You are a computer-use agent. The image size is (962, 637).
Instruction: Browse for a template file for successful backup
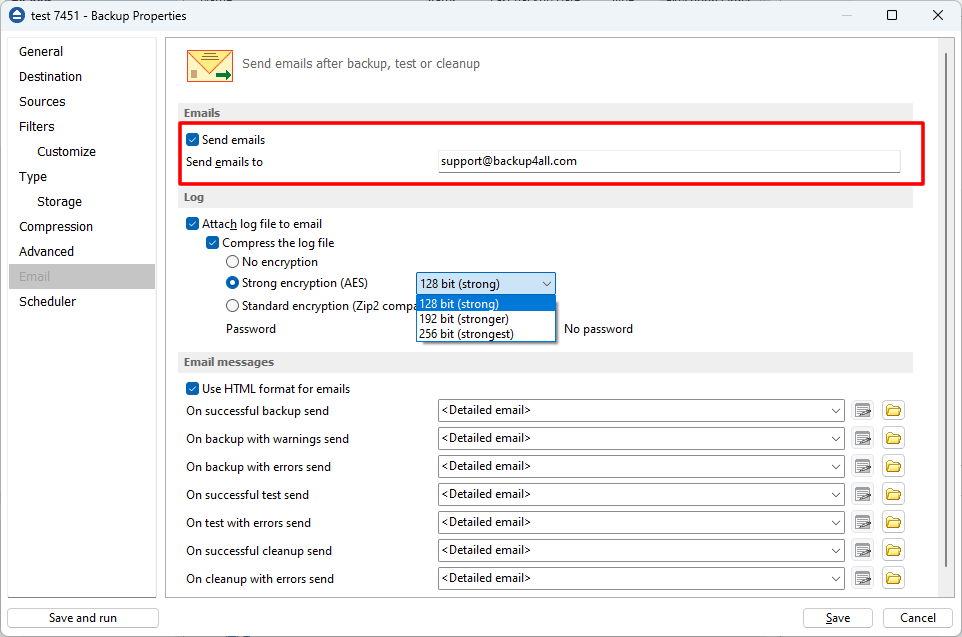click(x=892, y=410)
